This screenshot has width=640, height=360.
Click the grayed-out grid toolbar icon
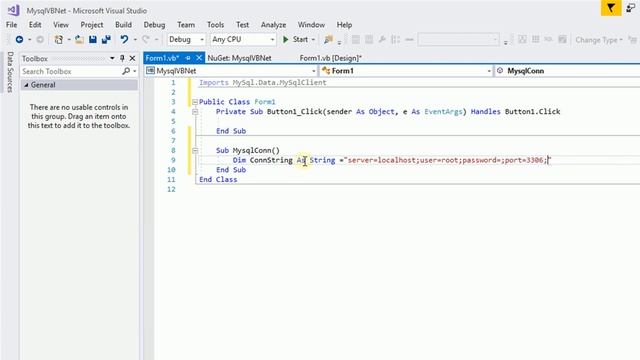tap(536, 40)
